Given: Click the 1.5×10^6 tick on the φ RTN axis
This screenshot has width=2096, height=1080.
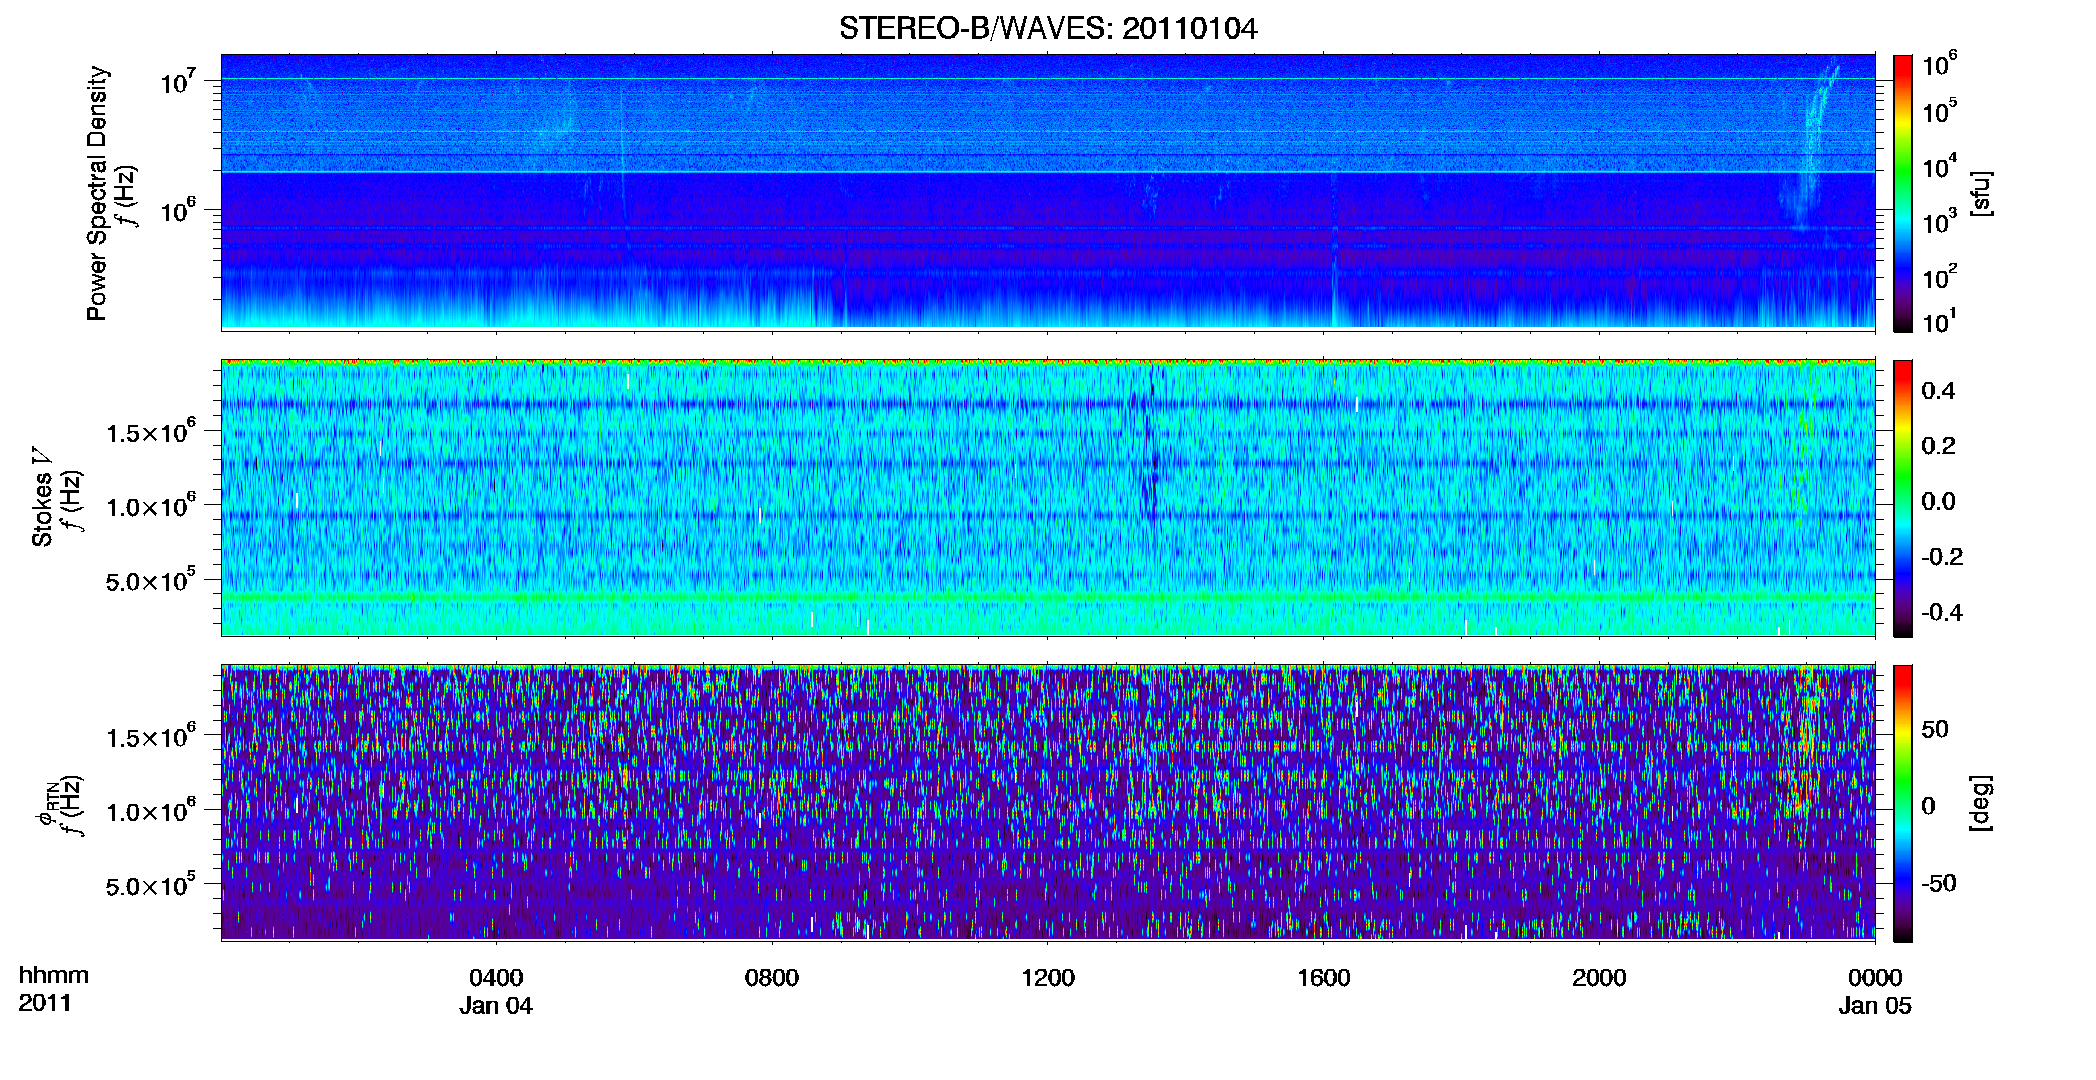Looking at the screenshot, I should pos(151,736).
